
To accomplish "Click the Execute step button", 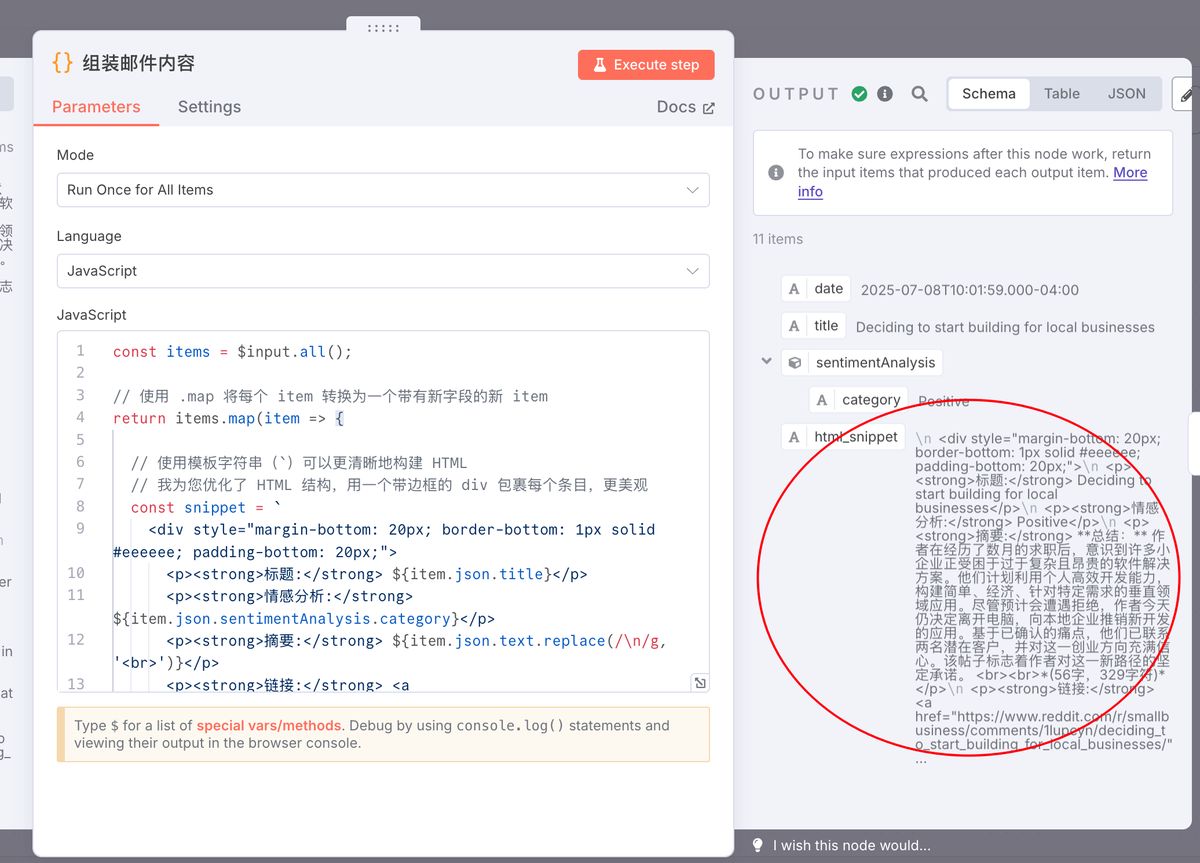I will click(x=646, y=64).
